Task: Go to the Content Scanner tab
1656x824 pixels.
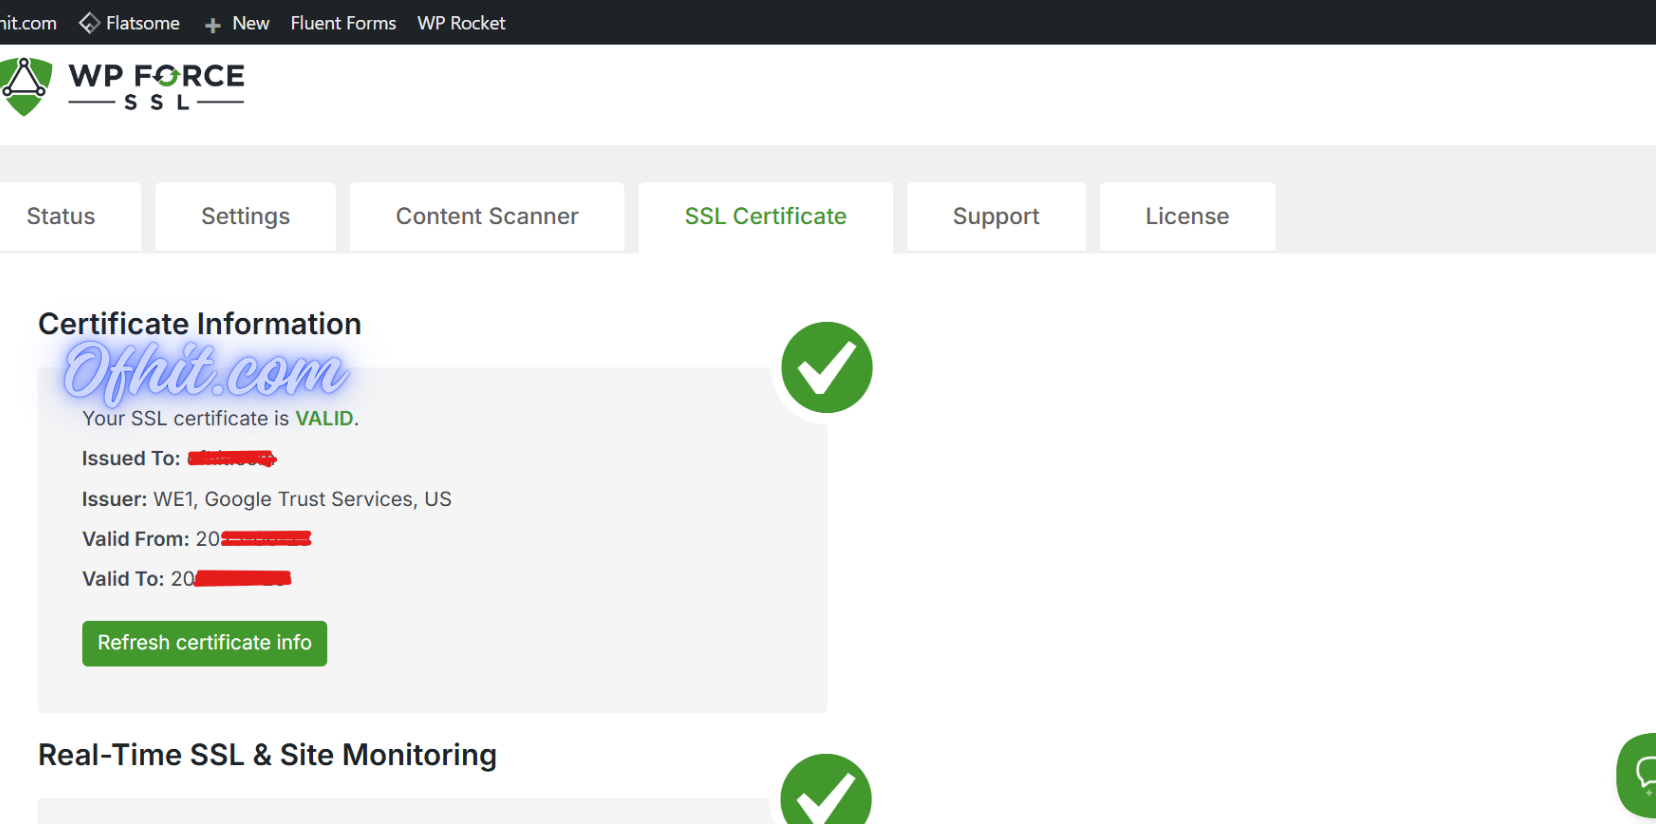Action: pyautogui.click(x=487, y=216)
